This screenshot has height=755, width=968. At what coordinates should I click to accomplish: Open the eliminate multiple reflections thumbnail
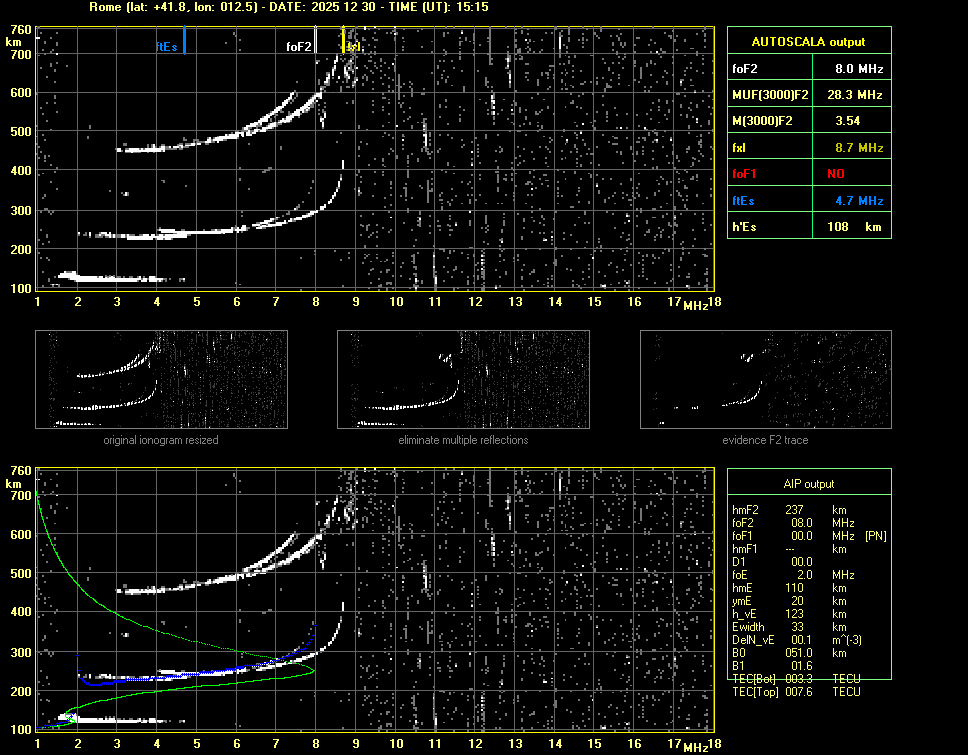pos(463,379)
